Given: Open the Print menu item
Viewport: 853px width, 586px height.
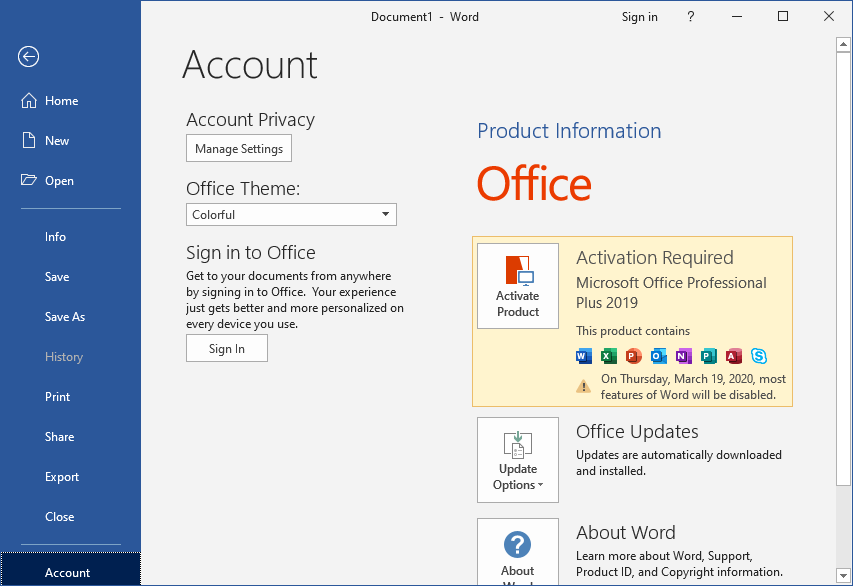Looking at the screenshot, I should (58, 397).
